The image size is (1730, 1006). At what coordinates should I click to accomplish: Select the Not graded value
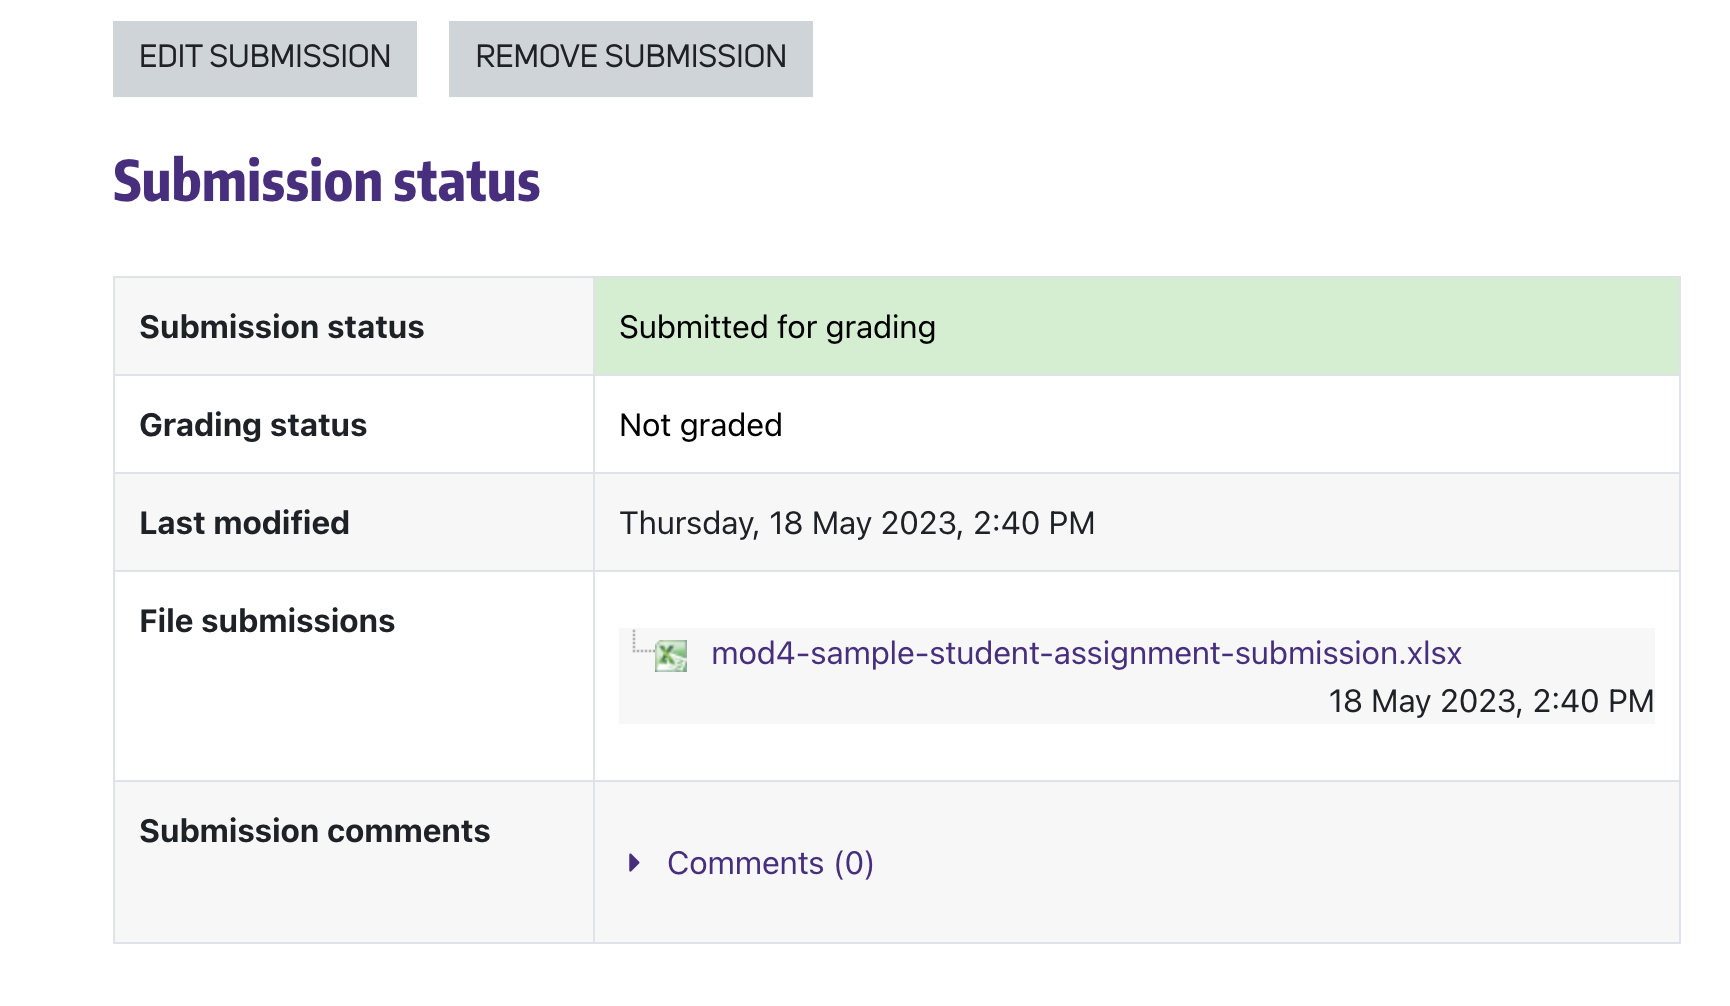[x=701, y=425]
